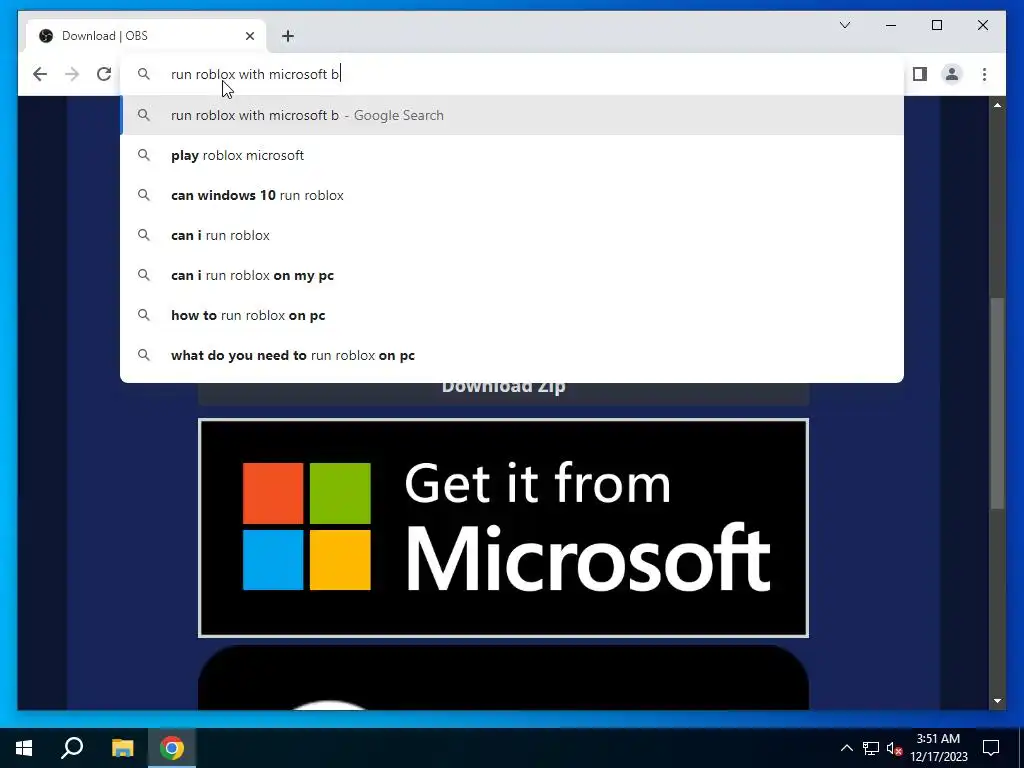Click the browser forward arrow
1024x768 pixels.
tap(72, 74)
